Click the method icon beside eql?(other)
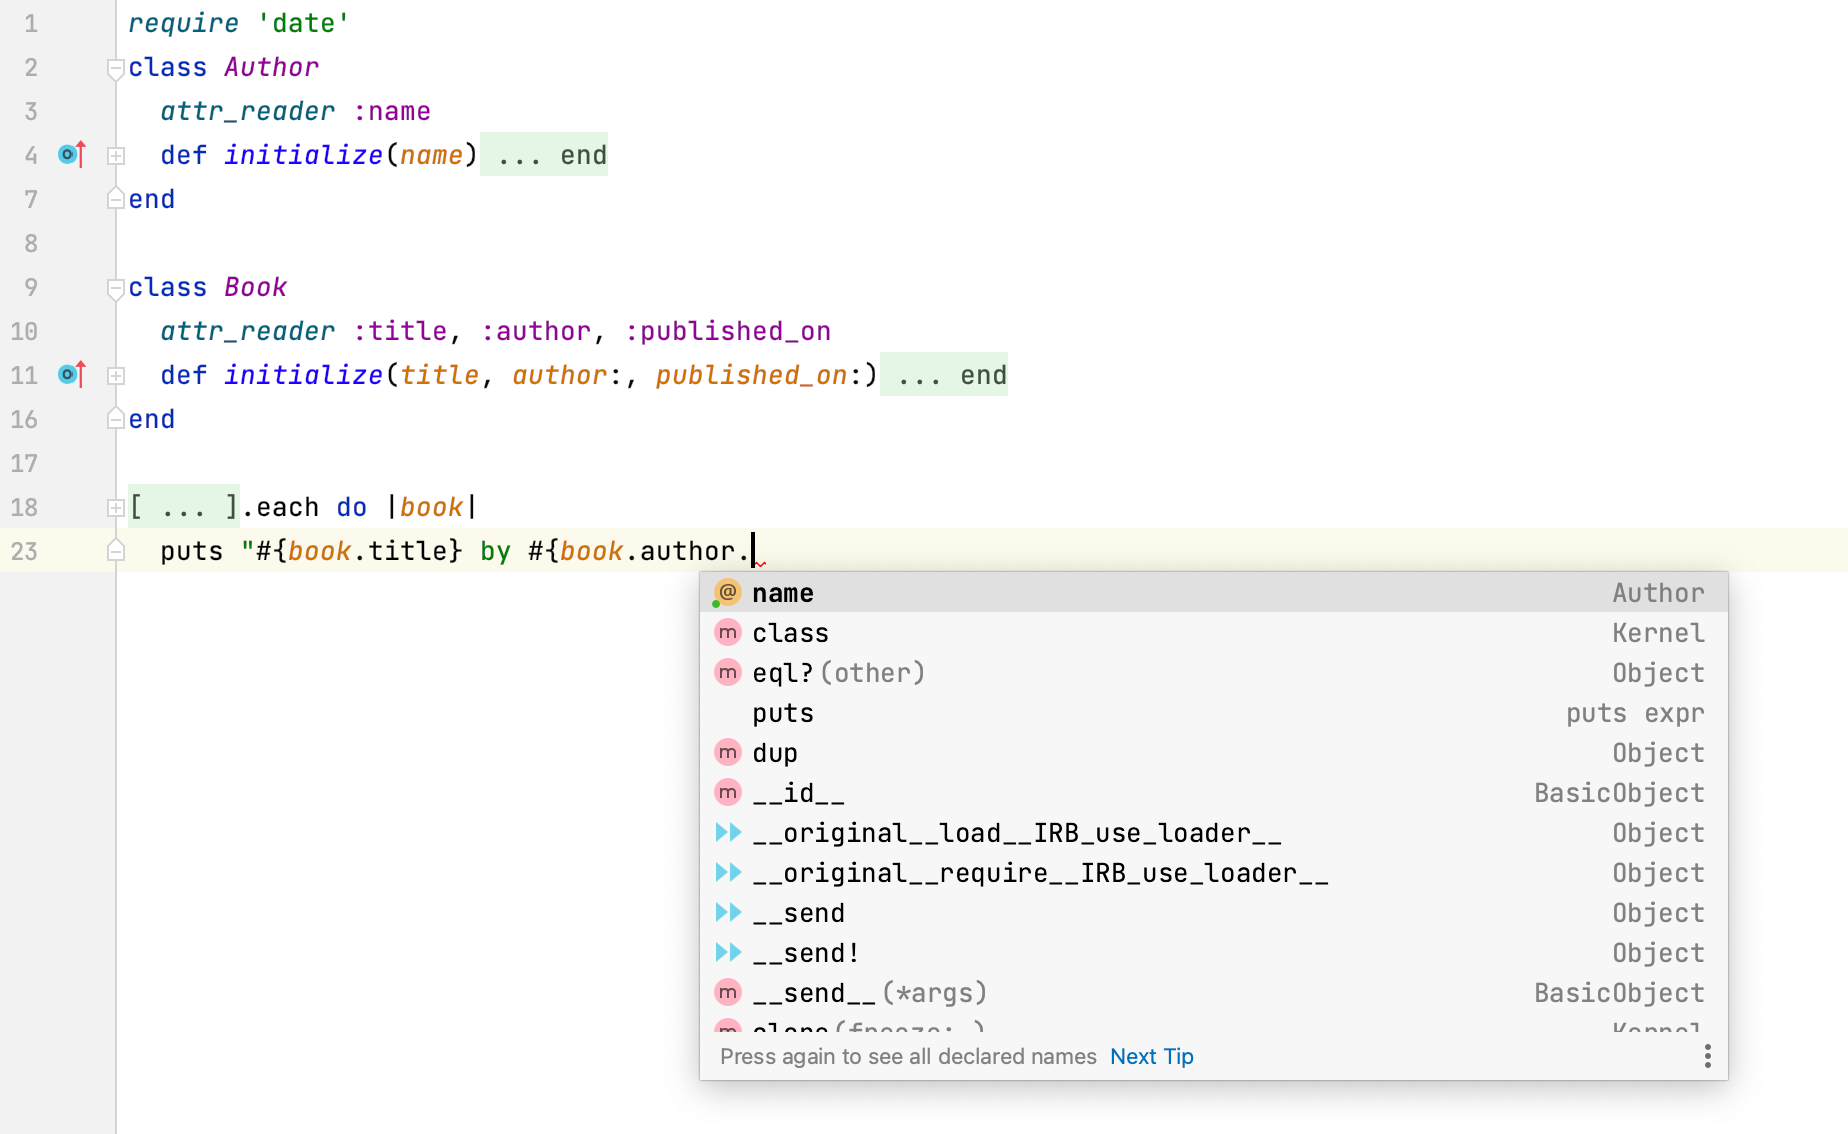The width and height of the screenshot is (1848, 1134). [727, 672]
